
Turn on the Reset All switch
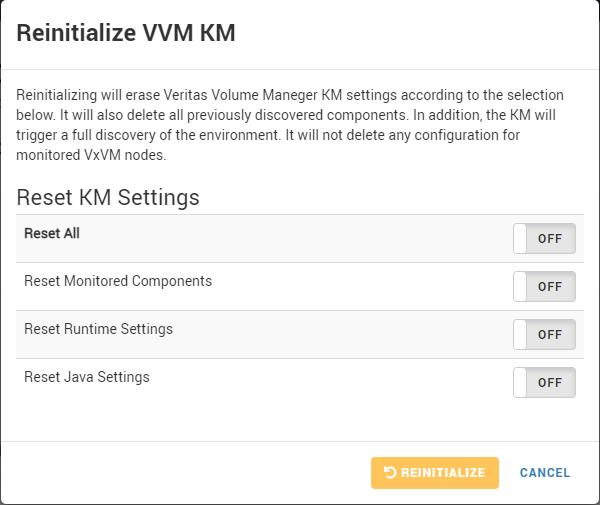pyautogui.click(x=544, y=239)
